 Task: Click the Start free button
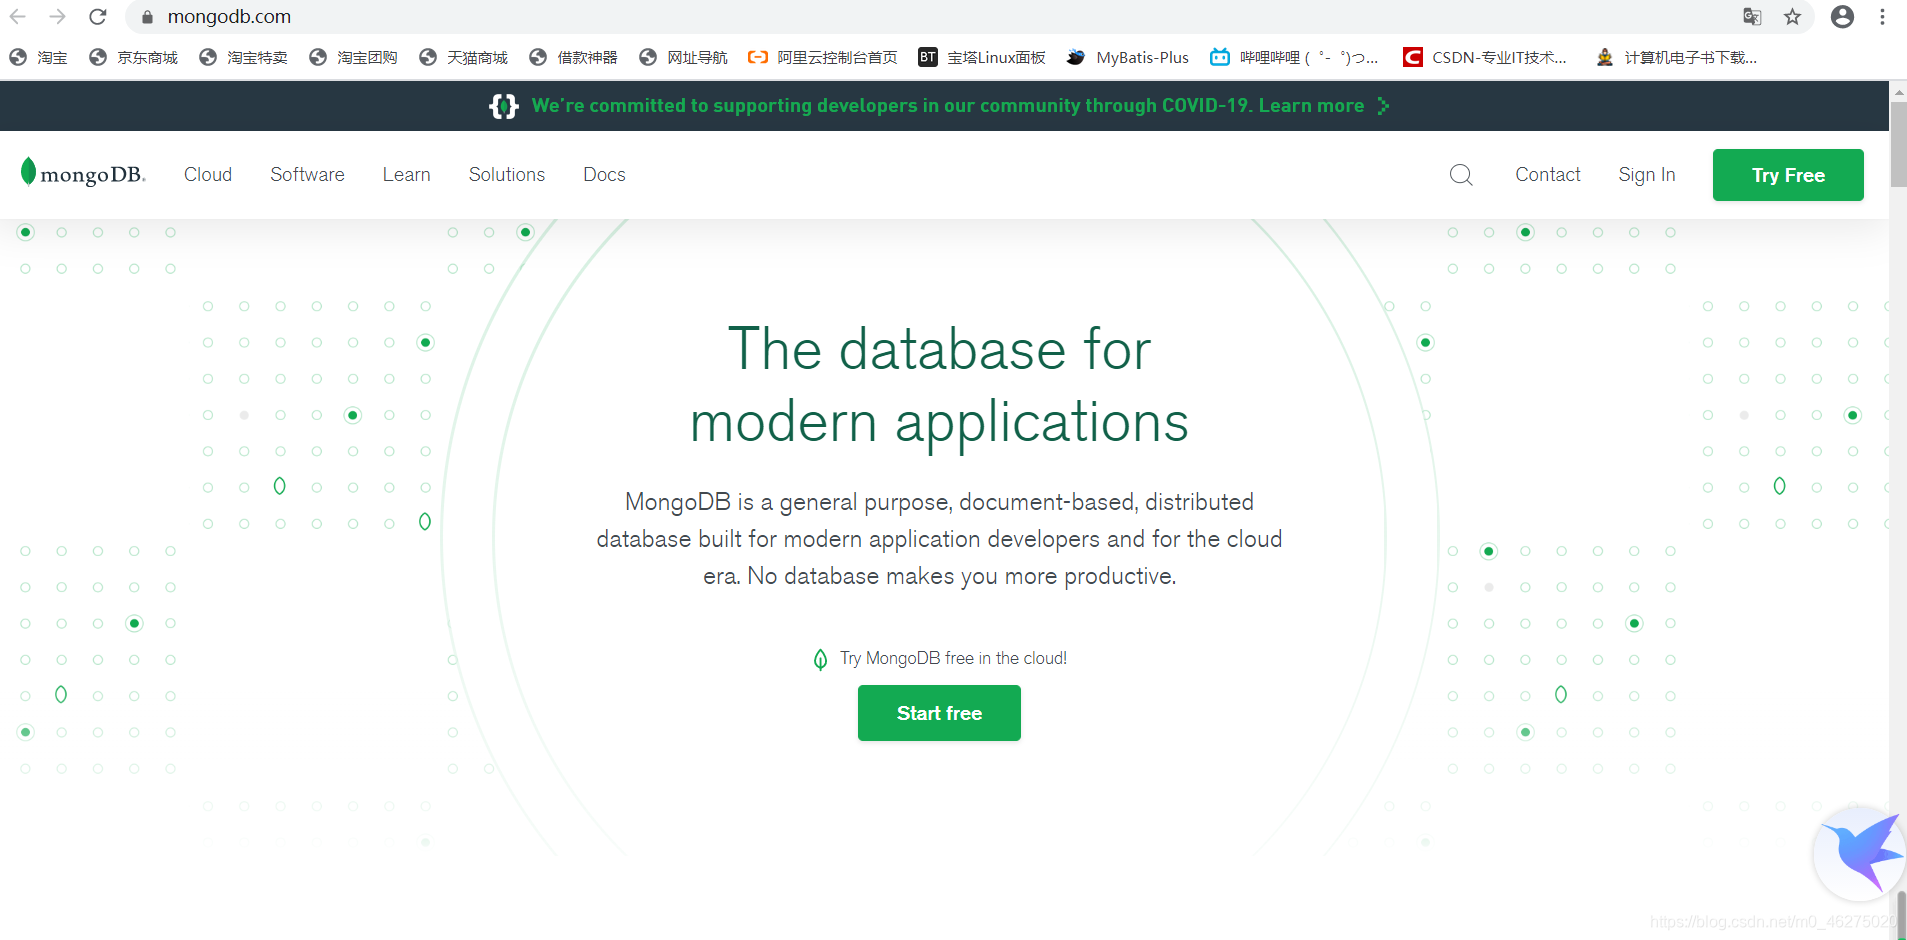pyautogui.click(x=939, y=713)
